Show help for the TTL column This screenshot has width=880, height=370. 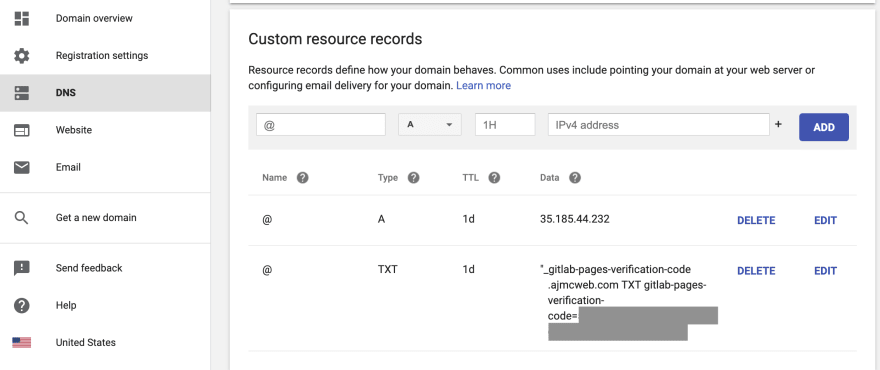(494, 178)
